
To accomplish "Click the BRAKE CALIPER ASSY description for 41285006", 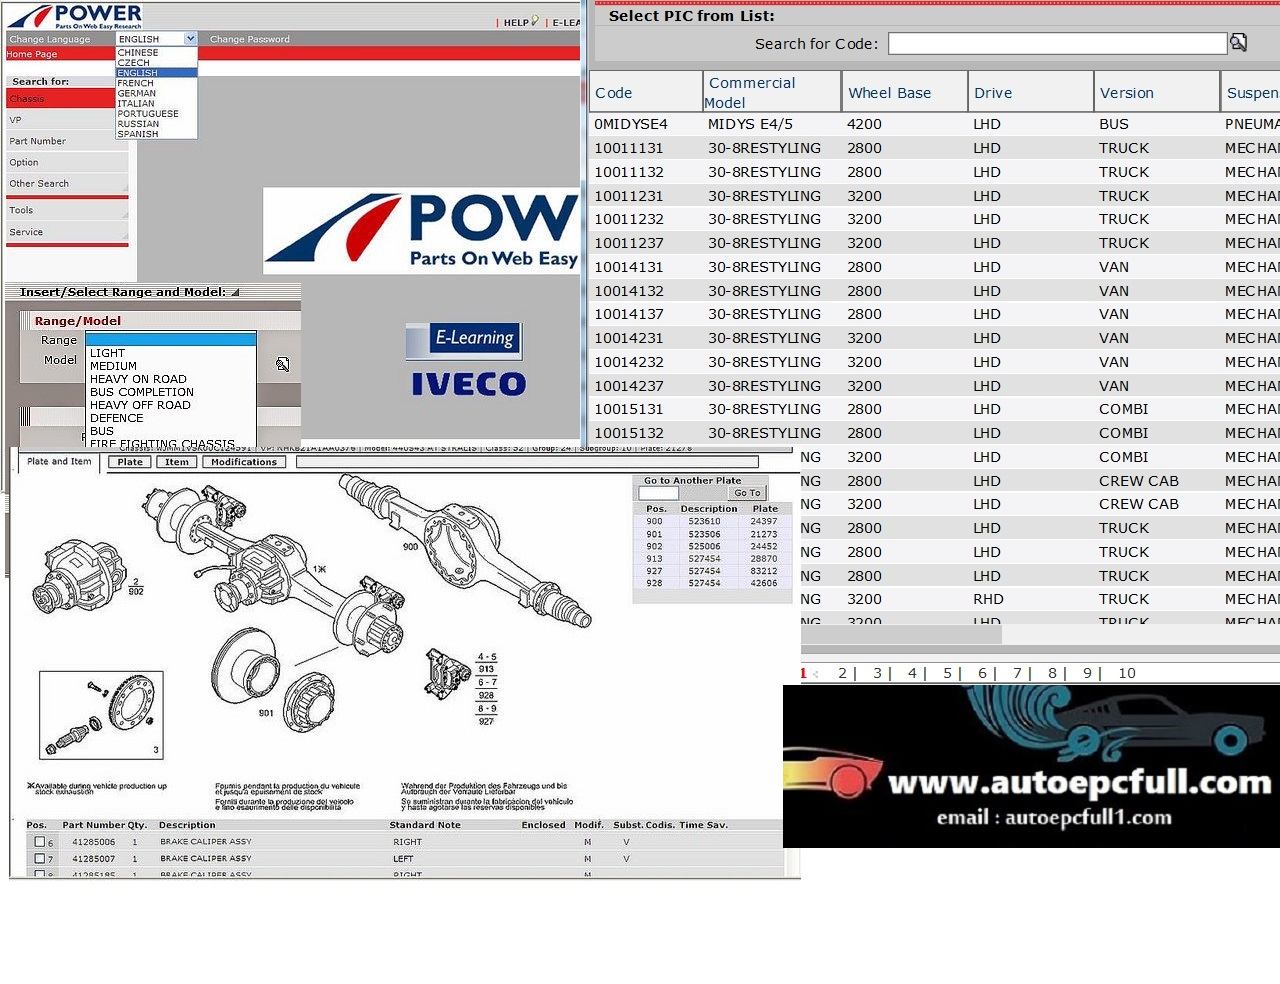I will coord(206,842).
